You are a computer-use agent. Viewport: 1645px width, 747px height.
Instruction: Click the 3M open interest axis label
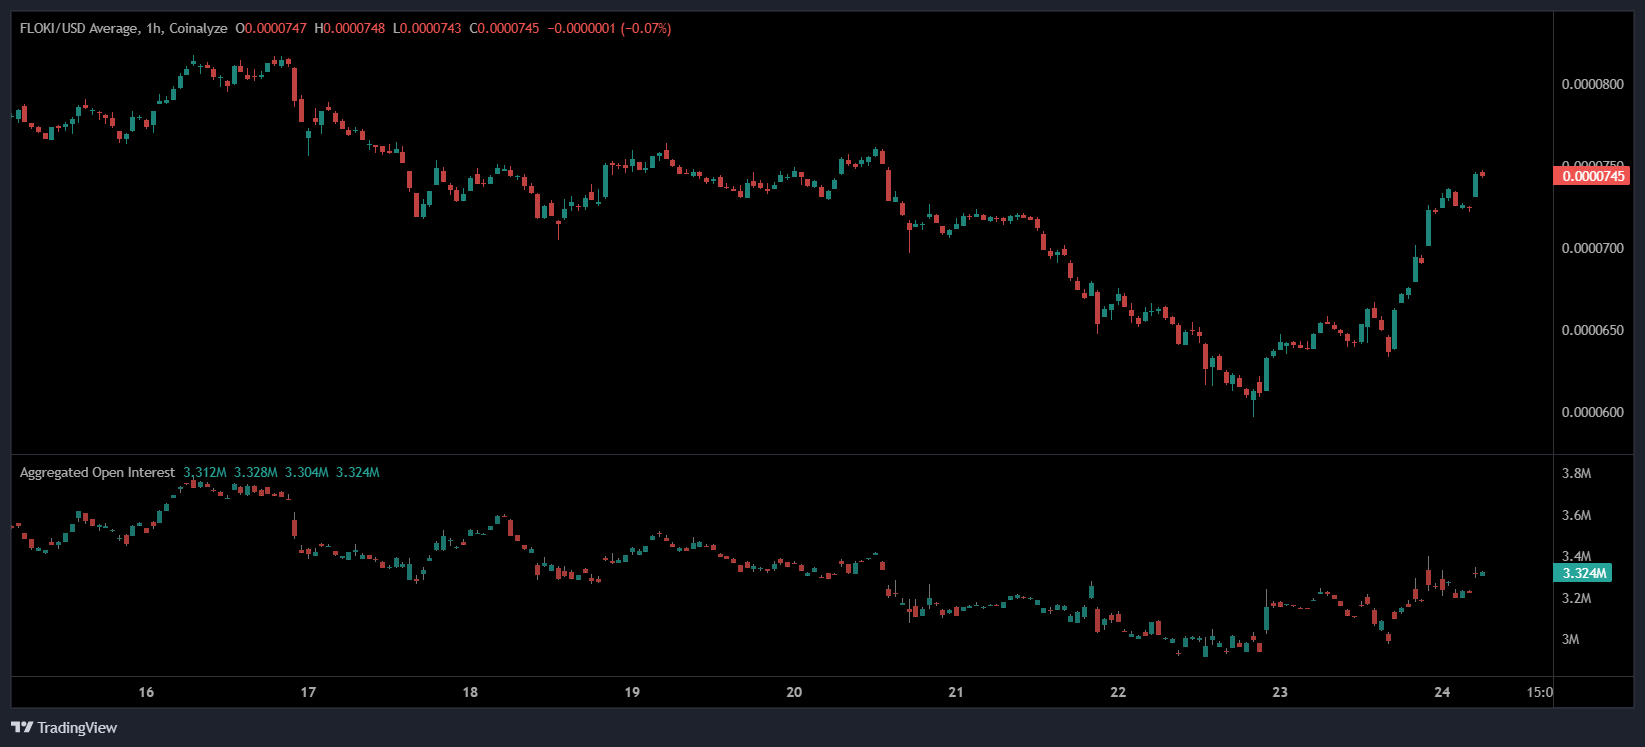[1571, 639]
